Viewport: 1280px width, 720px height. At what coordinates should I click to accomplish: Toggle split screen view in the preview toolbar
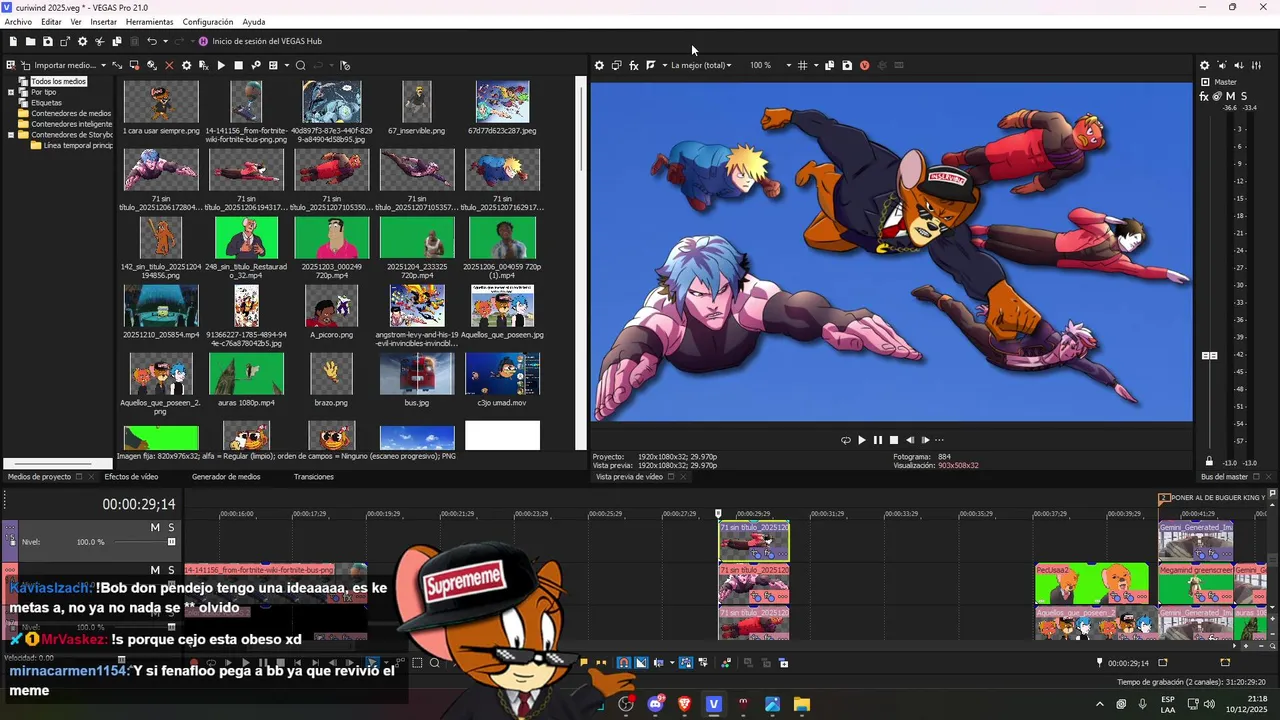point(650,65)
